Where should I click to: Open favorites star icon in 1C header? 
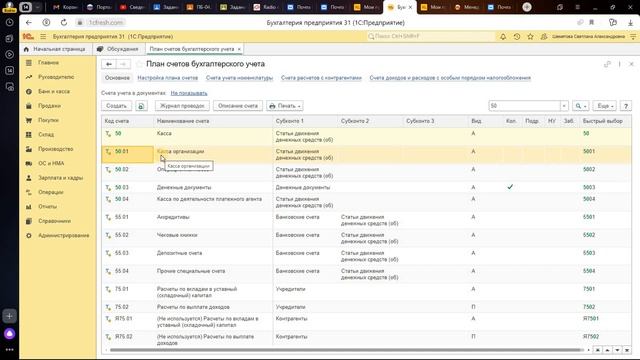point(530,37)
